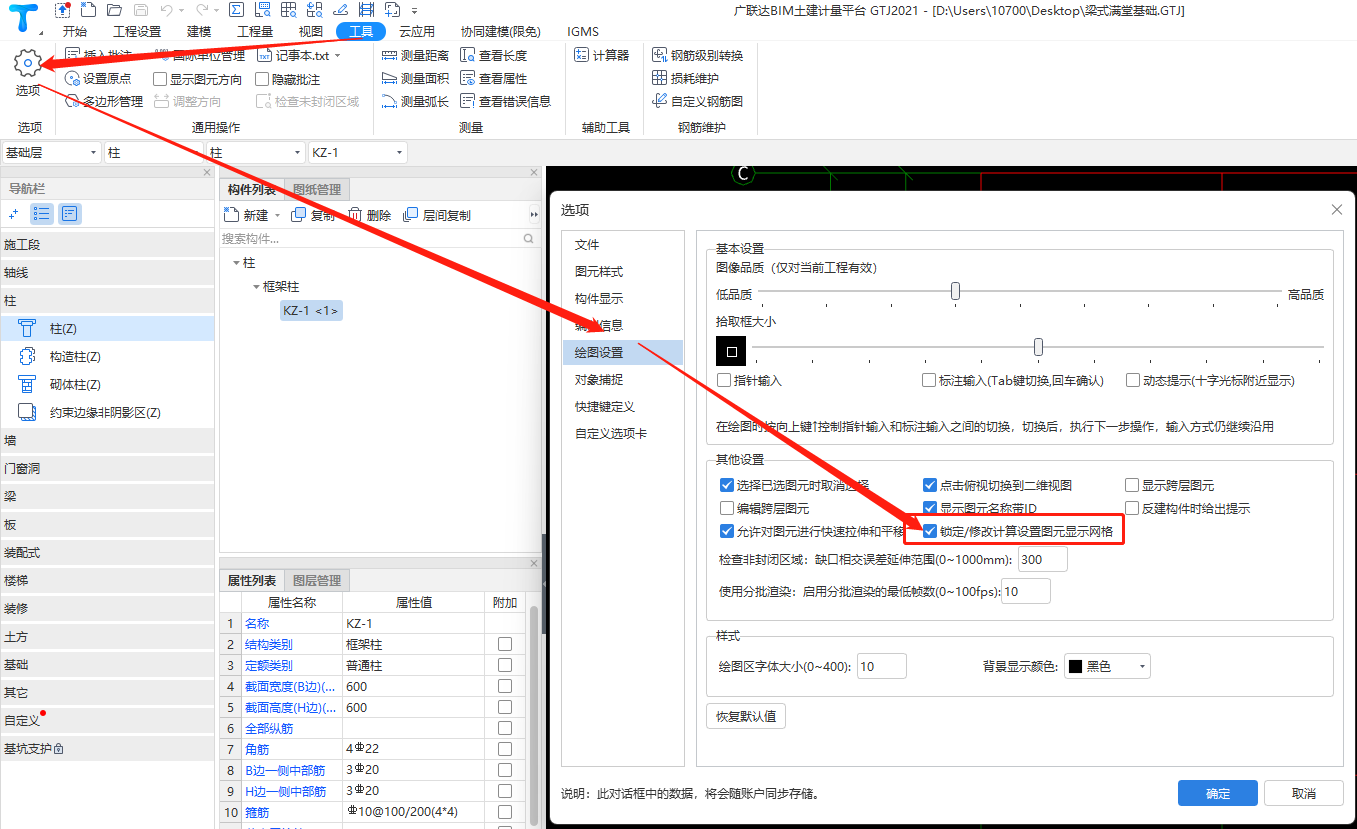
Task: Expand the 梁 section in the navigation bar
Action: coord(107,496)
